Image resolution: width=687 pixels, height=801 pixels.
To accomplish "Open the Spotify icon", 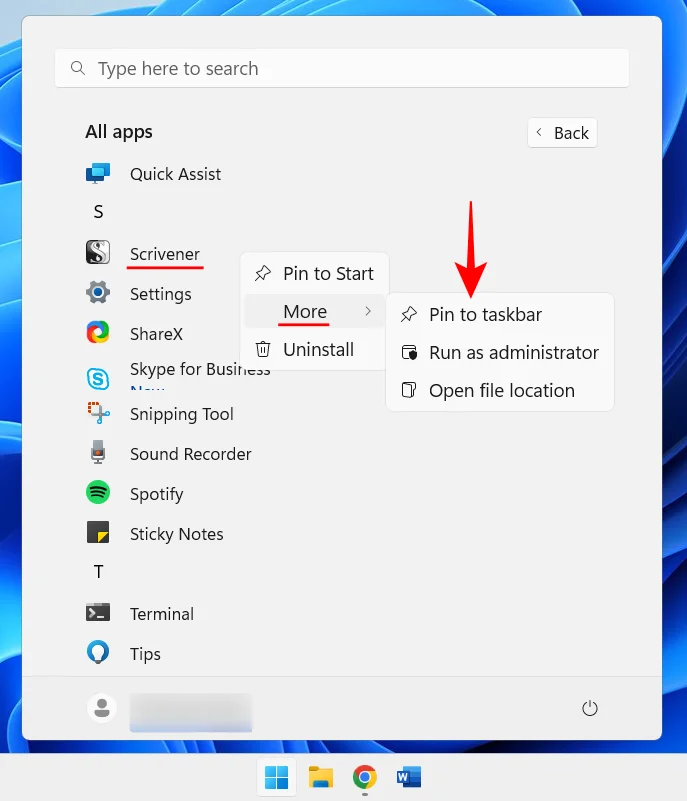I will pos(98,493).
